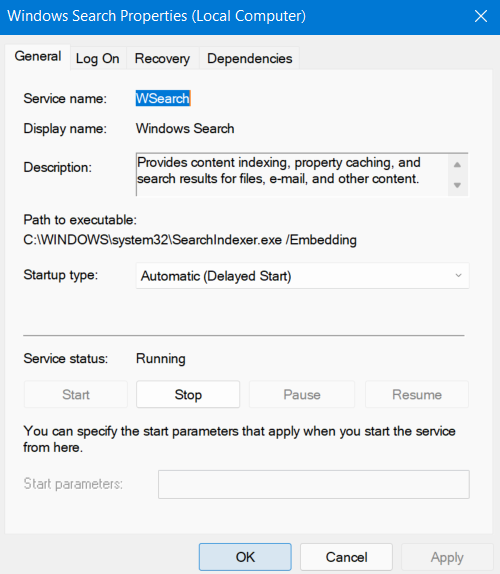
Task: Click the Pause service button
Action: (x=302, y=395)
